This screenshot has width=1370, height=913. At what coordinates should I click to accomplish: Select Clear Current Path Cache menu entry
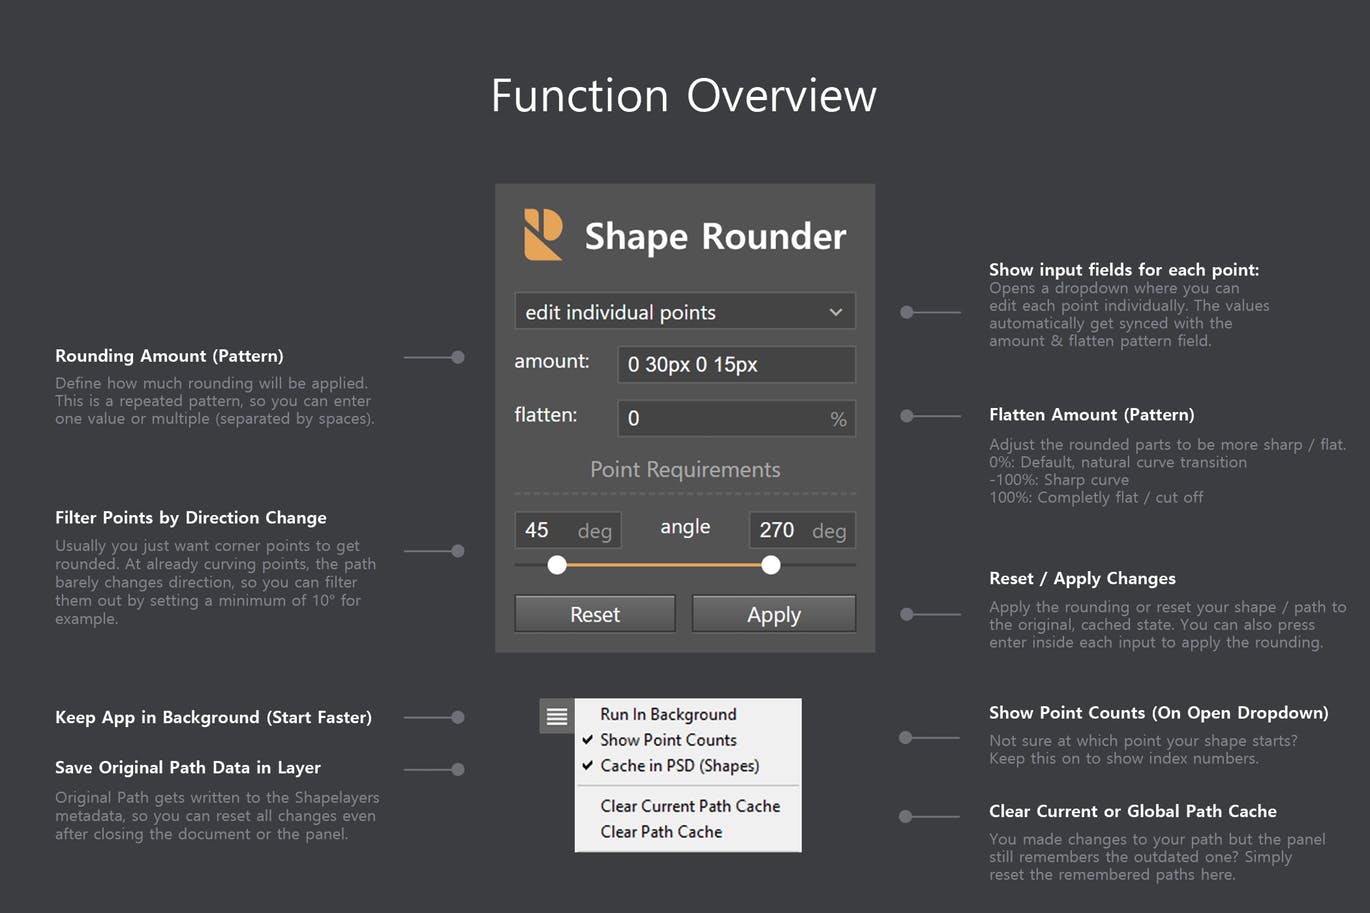690,806
